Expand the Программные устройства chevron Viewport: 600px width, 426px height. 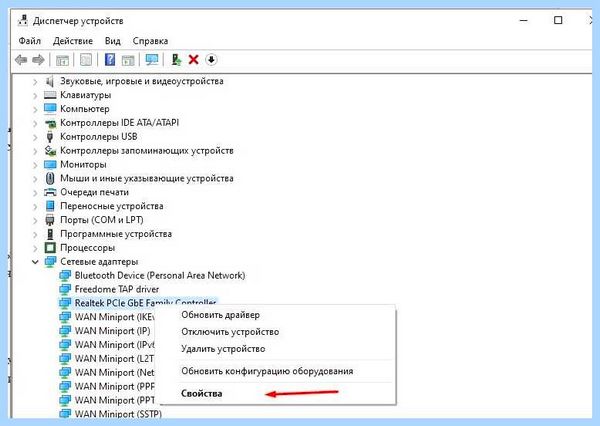pos(35,234)
